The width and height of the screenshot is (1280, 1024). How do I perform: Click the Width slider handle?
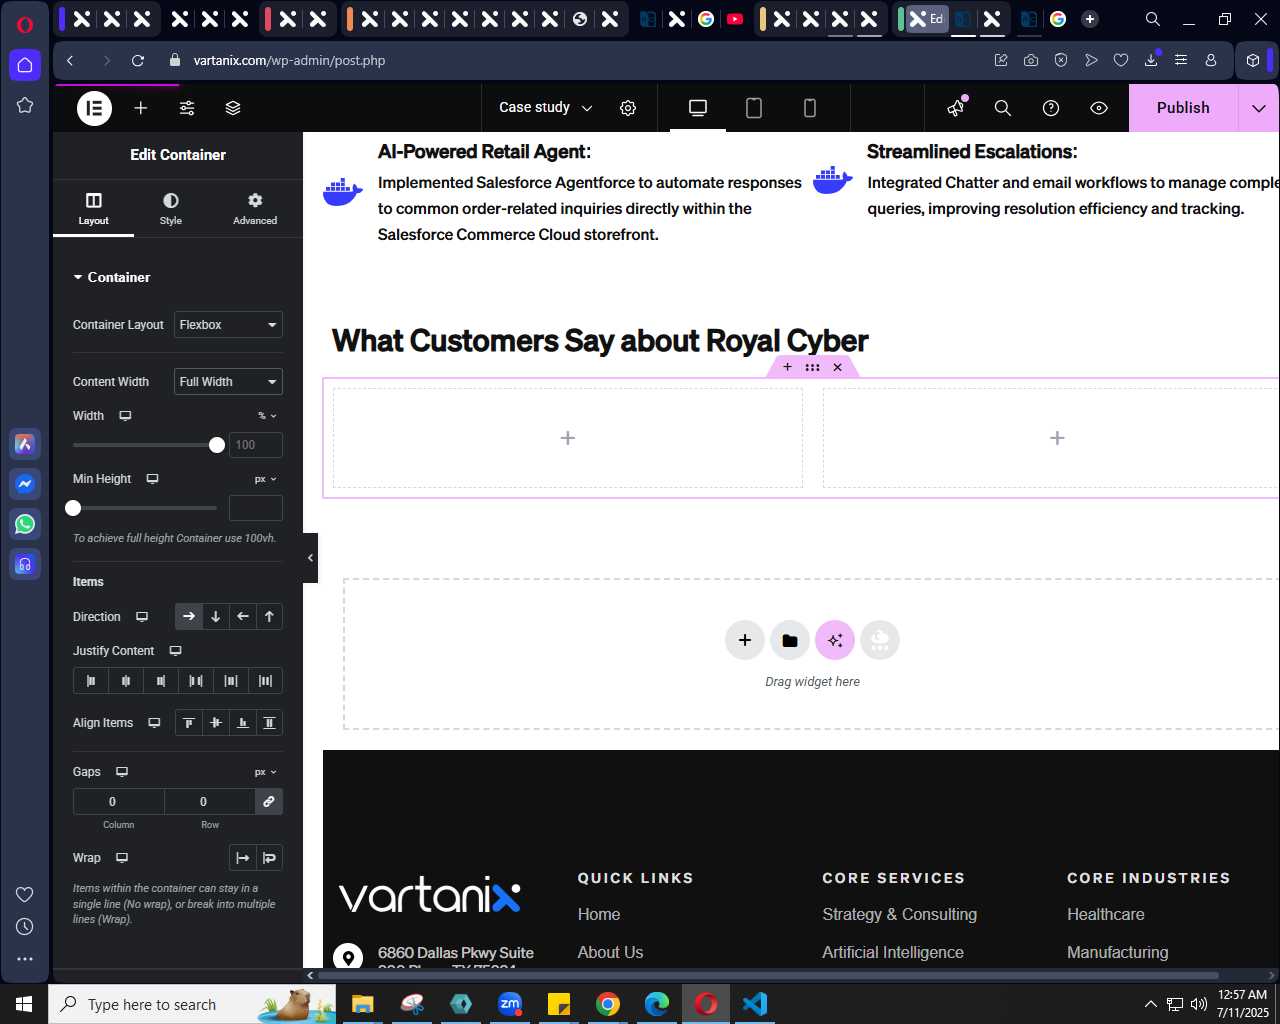217,445
